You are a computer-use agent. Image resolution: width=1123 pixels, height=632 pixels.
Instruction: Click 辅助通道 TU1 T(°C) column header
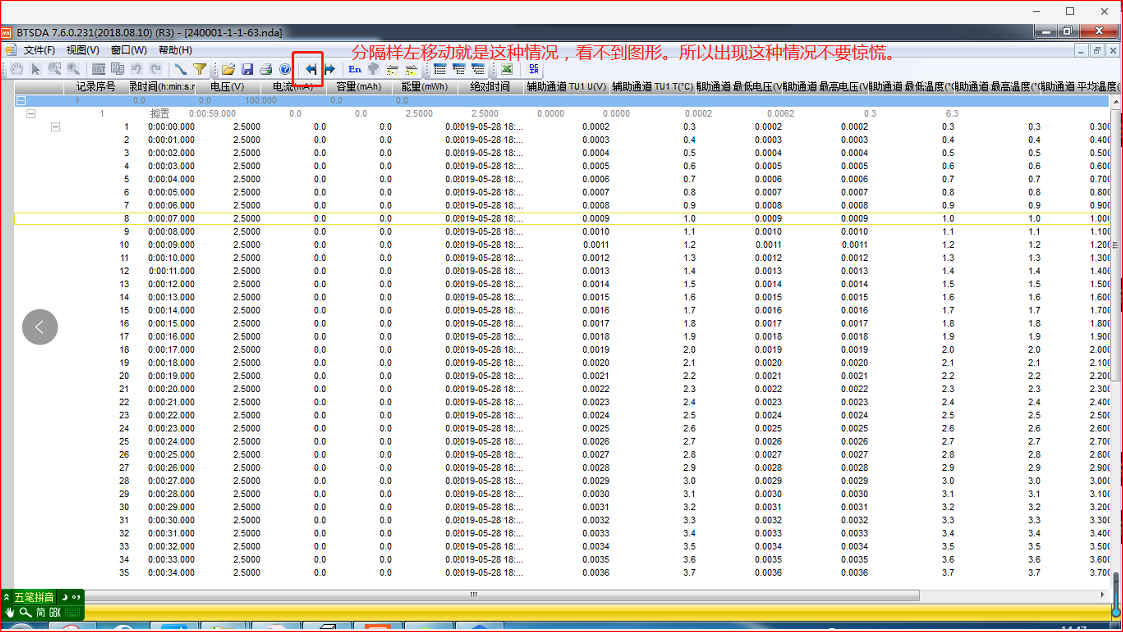click(x=652, y=86)
